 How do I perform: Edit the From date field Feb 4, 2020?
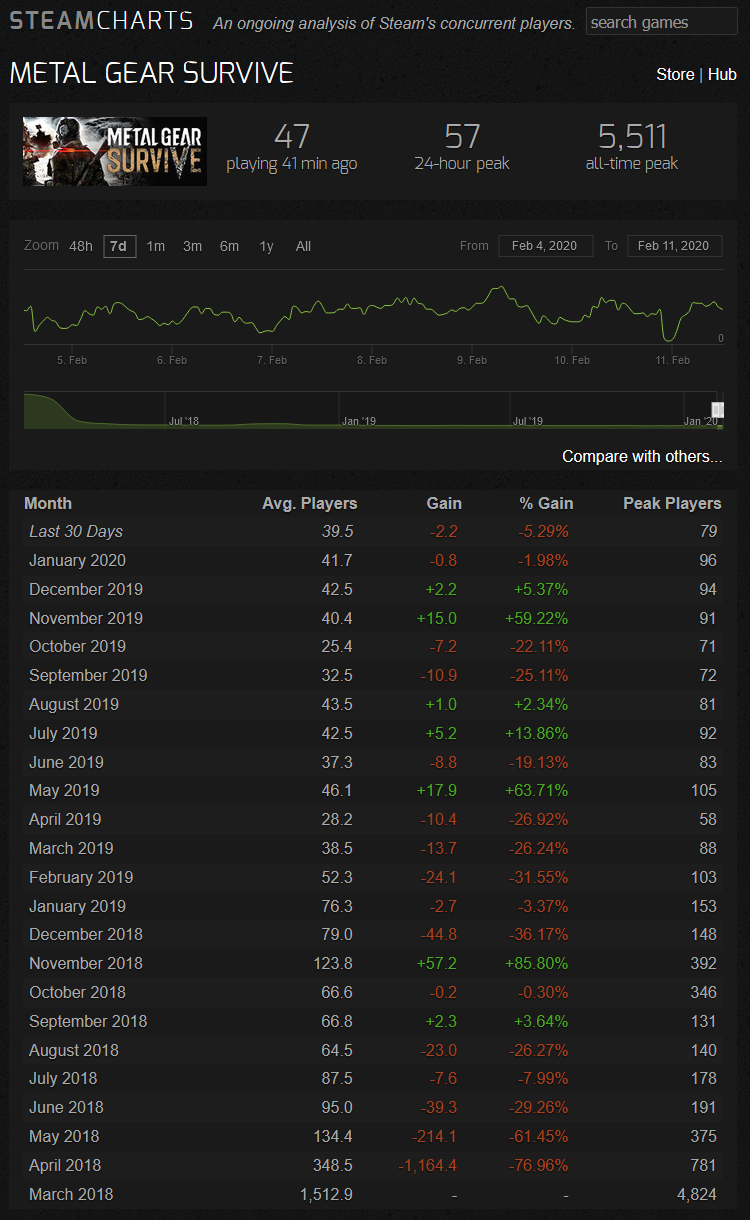(545, 246)
